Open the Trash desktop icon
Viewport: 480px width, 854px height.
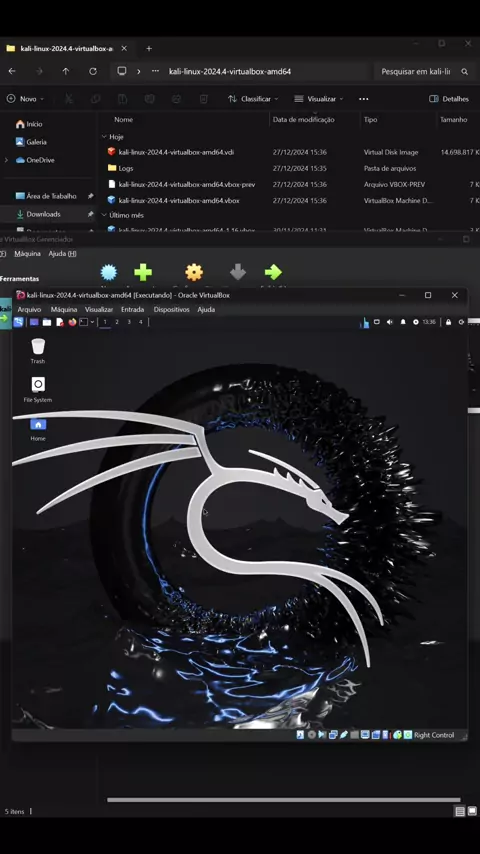pyautogui.click(x=38, y=351)
